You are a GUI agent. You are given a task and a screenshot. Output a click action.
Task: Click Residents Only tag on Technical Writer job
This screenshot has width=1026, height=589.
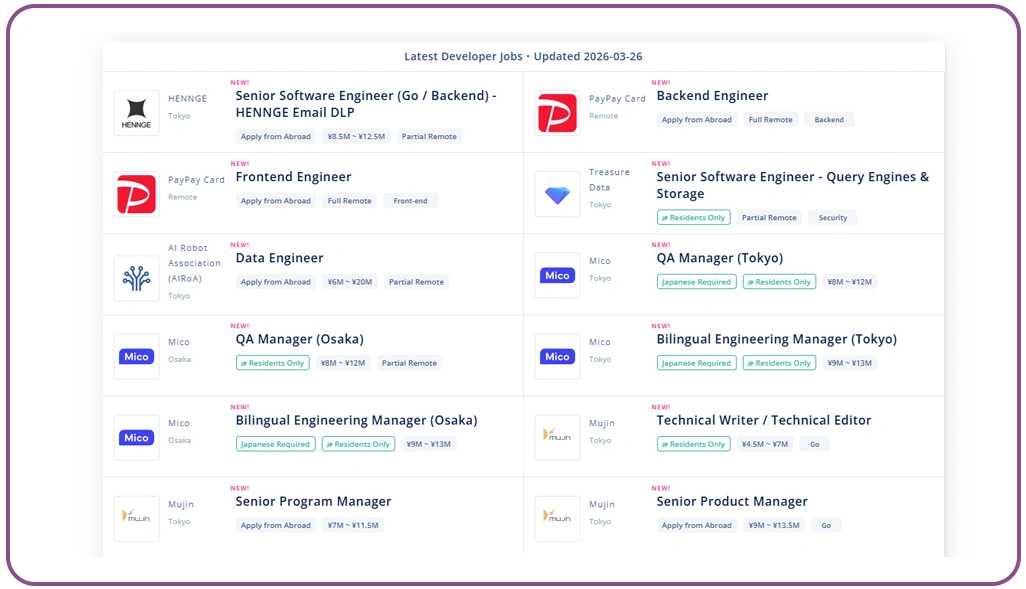click(694, 444)
